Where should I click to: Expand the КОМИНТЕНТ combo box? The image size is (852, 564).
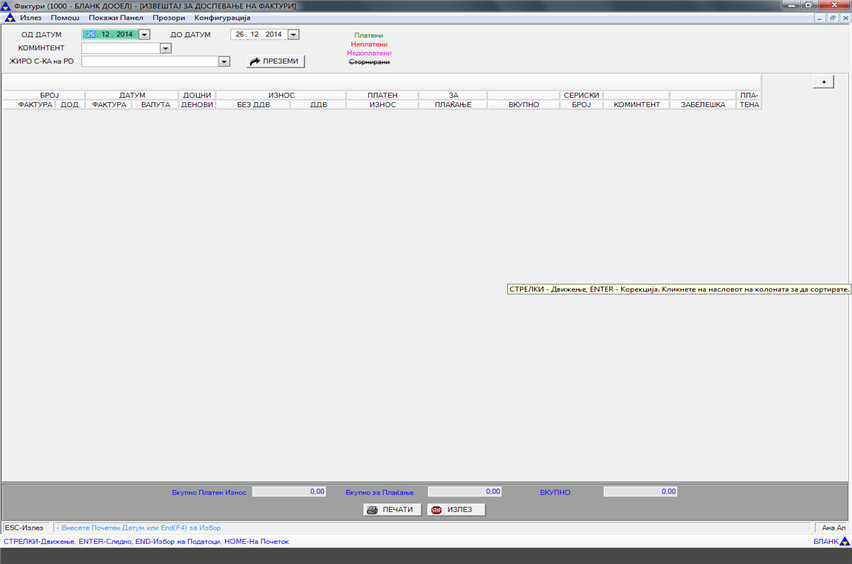point(166,48)
